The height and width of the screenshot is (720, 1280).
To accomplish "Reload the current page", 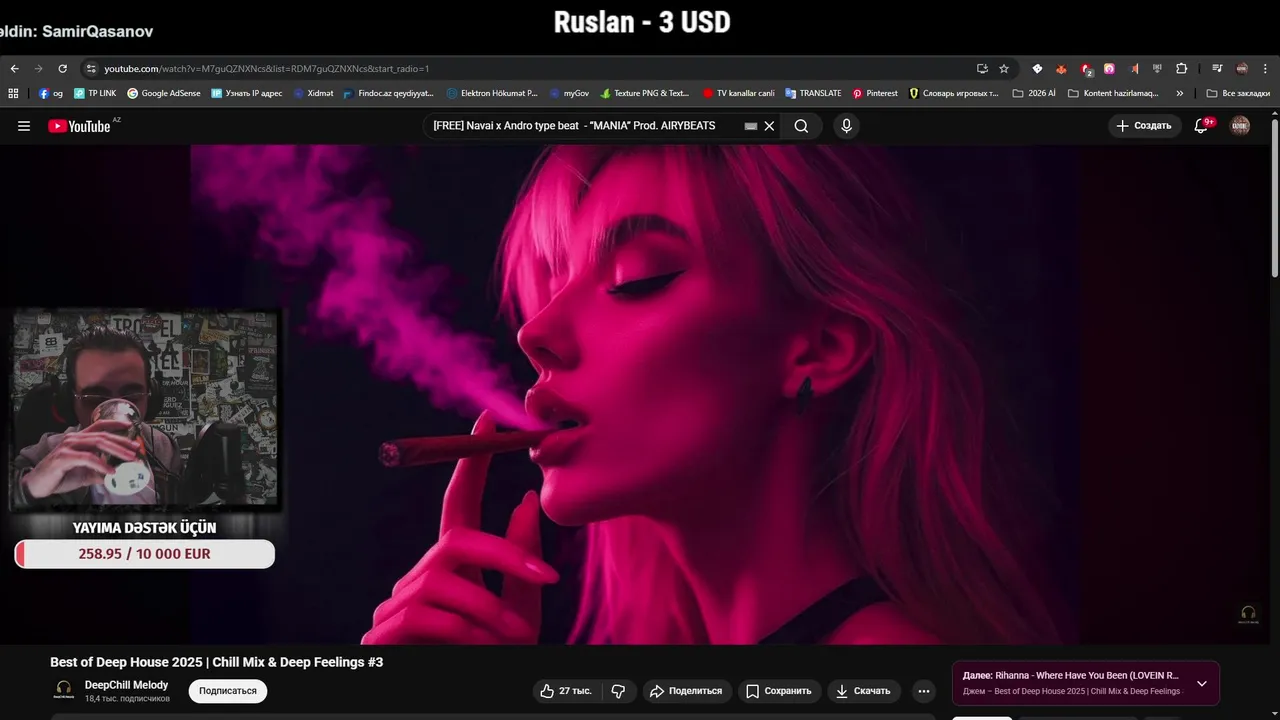I will tap(62, 69).
